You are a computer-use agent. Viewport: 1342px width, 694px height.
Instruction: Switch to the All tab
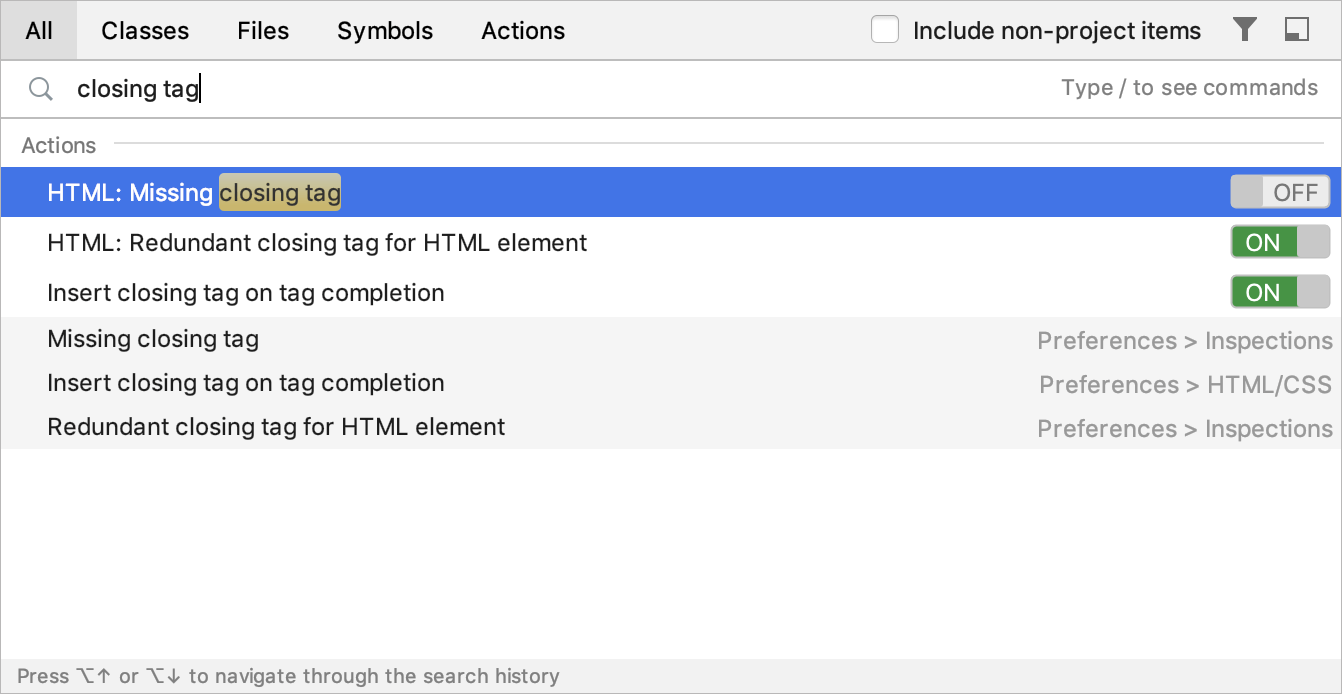point(39,31)
